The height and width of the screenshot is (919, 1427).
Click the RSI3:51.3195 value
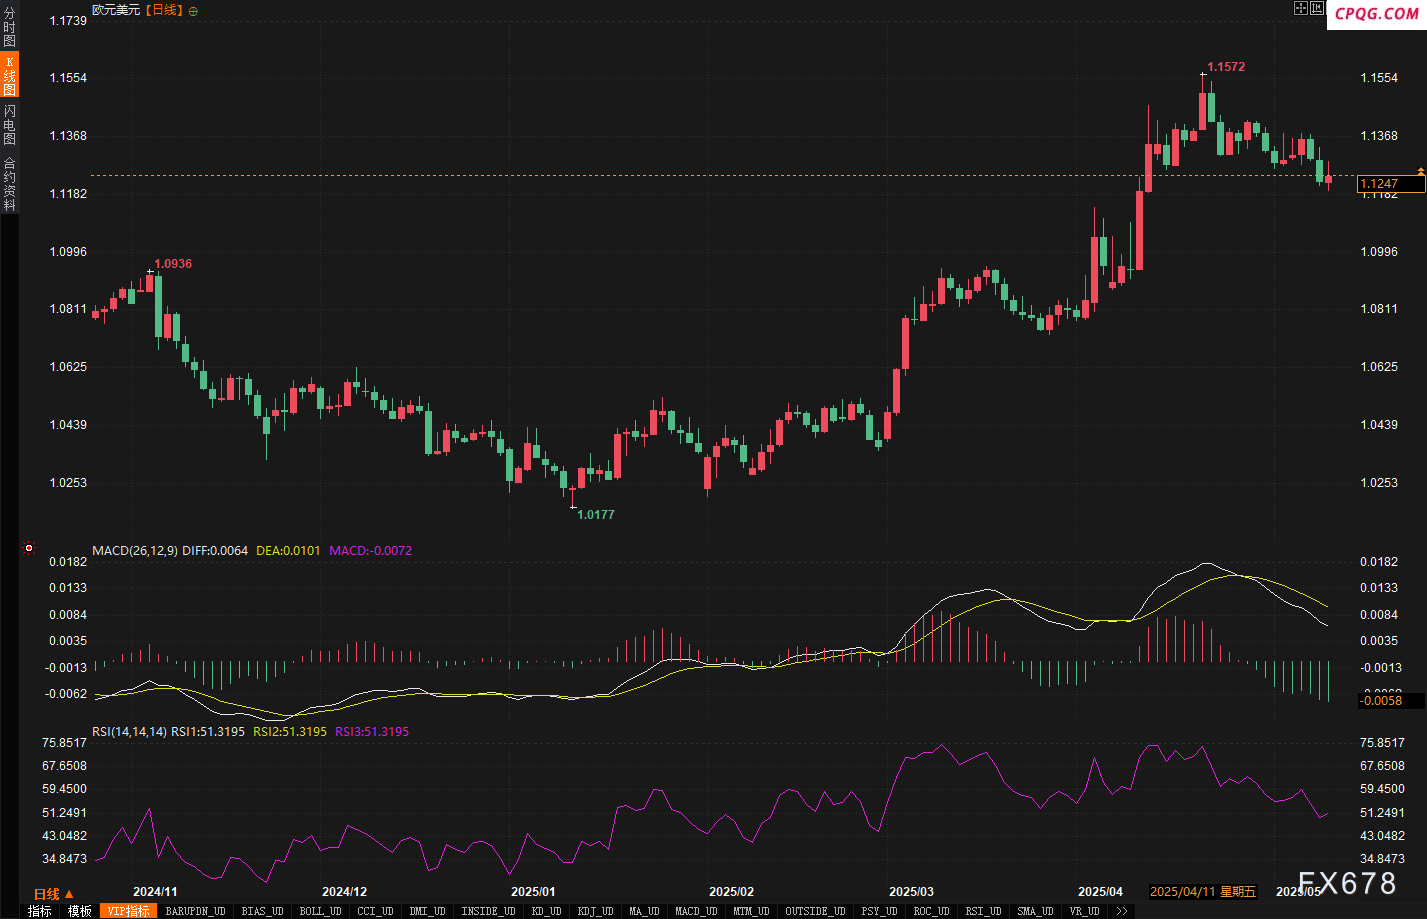tap(372, 732)
